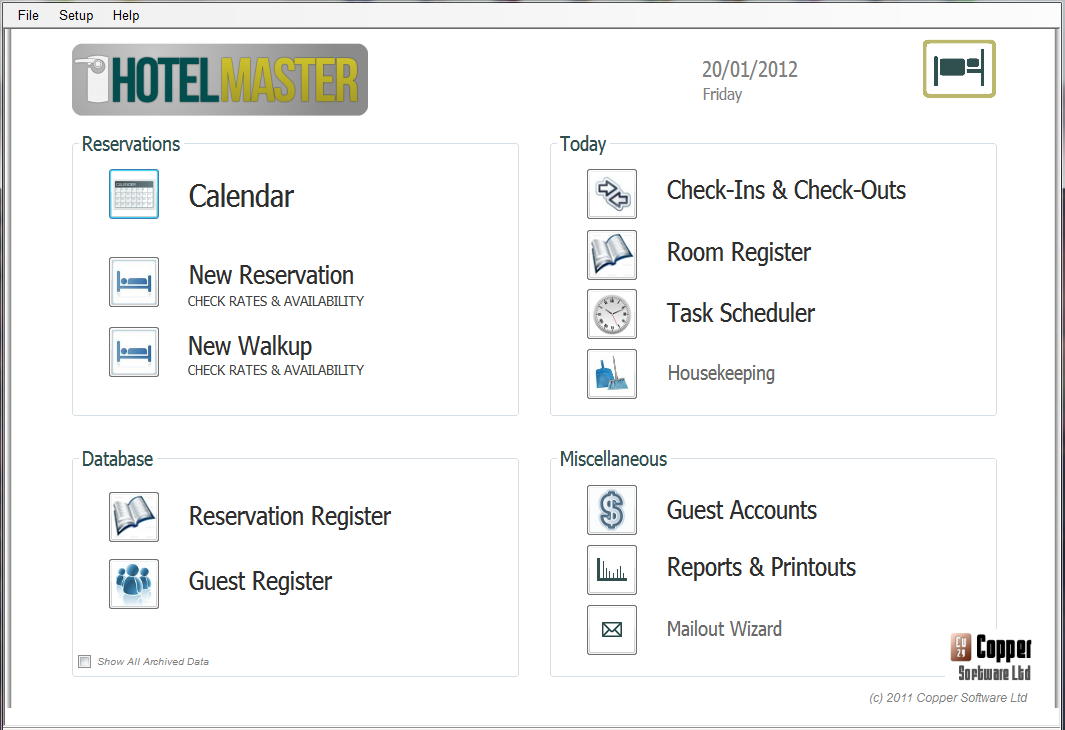Click CHECK RATES & AVAILABILITY under New Reservation

point(276,301)
